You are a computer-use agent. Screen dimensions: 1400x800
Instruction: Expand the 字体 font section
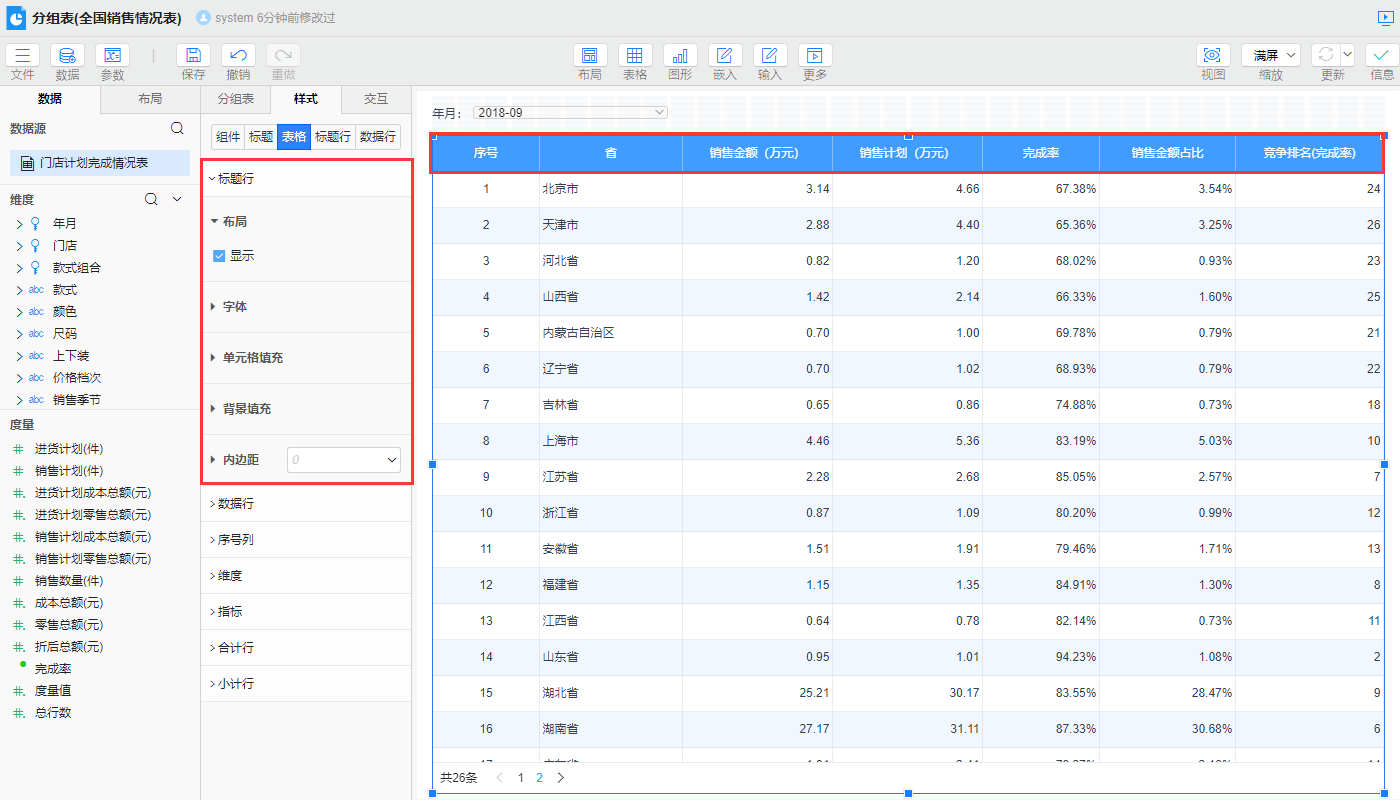click(235, 307)
